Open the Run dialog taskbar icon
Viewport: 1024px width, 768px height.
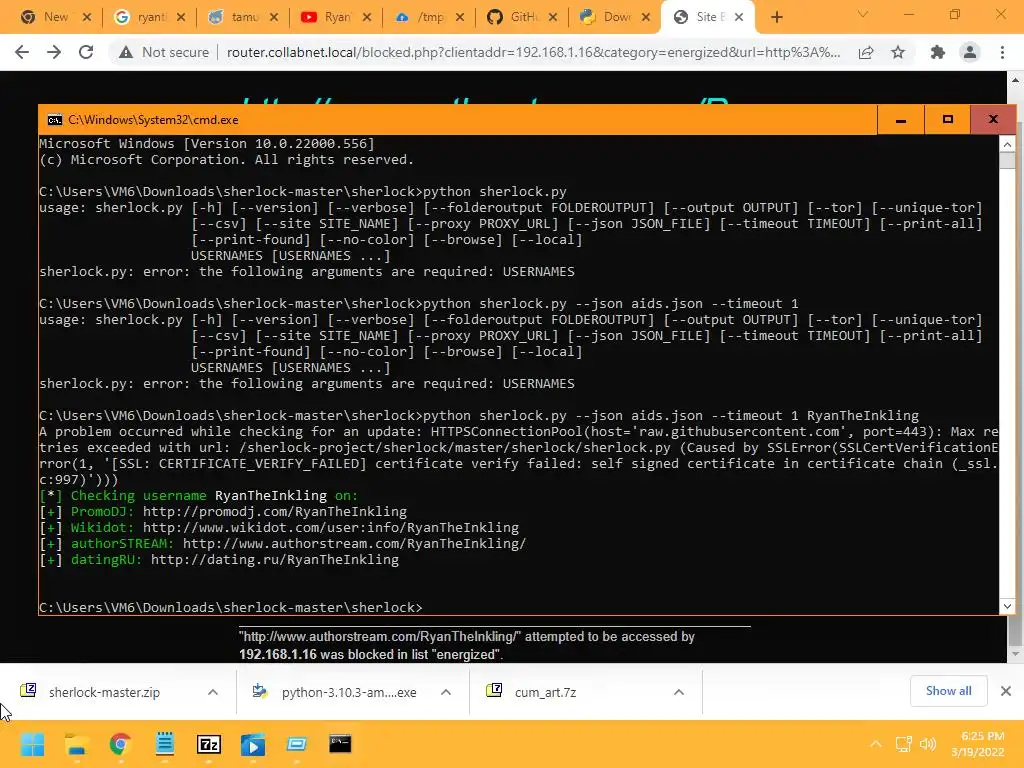[x=296, y=744]
